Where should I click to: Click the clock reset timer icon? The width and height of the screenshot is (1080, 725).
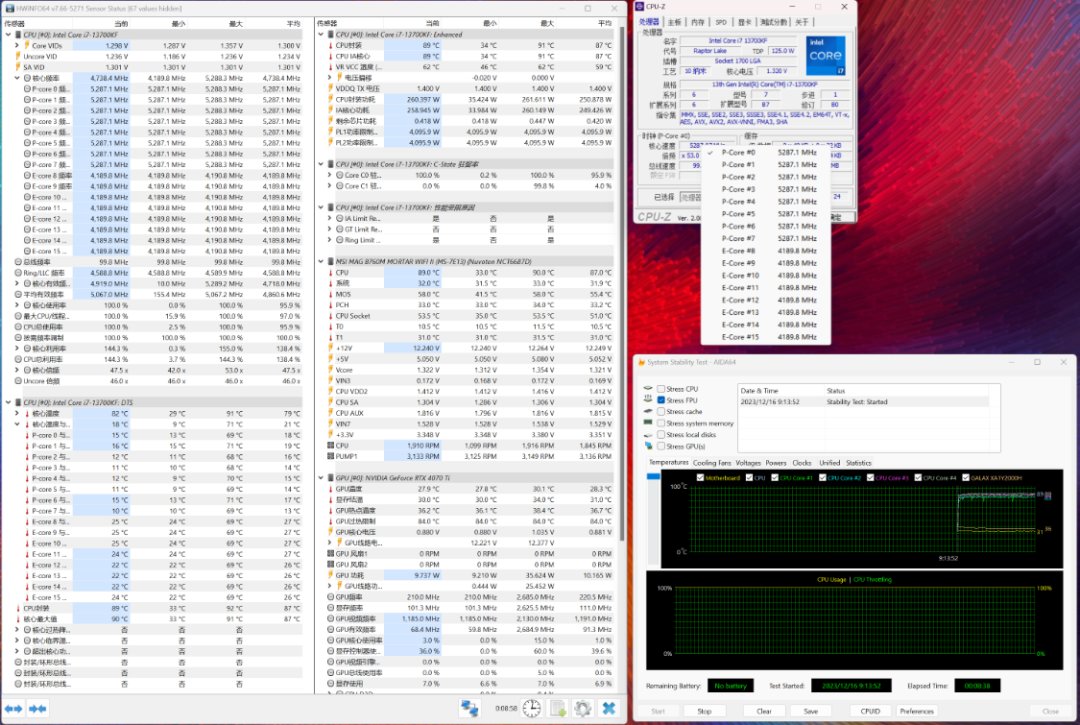[532, 708]
